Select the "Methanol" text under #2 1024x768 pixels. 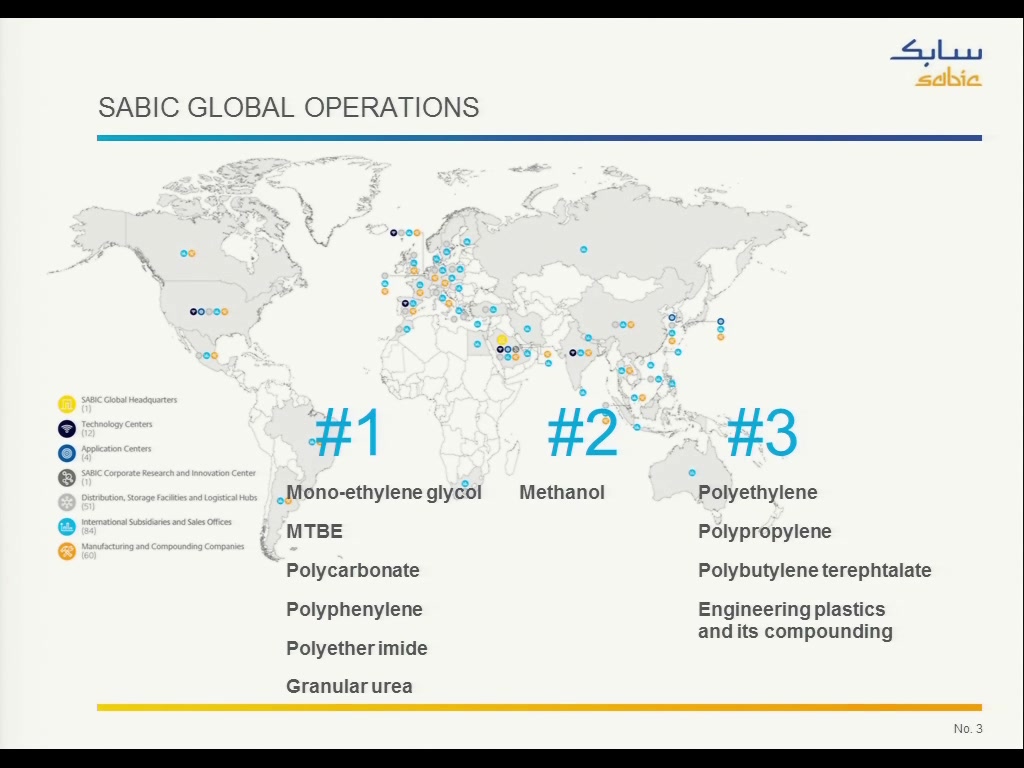[x=562, y=492]
